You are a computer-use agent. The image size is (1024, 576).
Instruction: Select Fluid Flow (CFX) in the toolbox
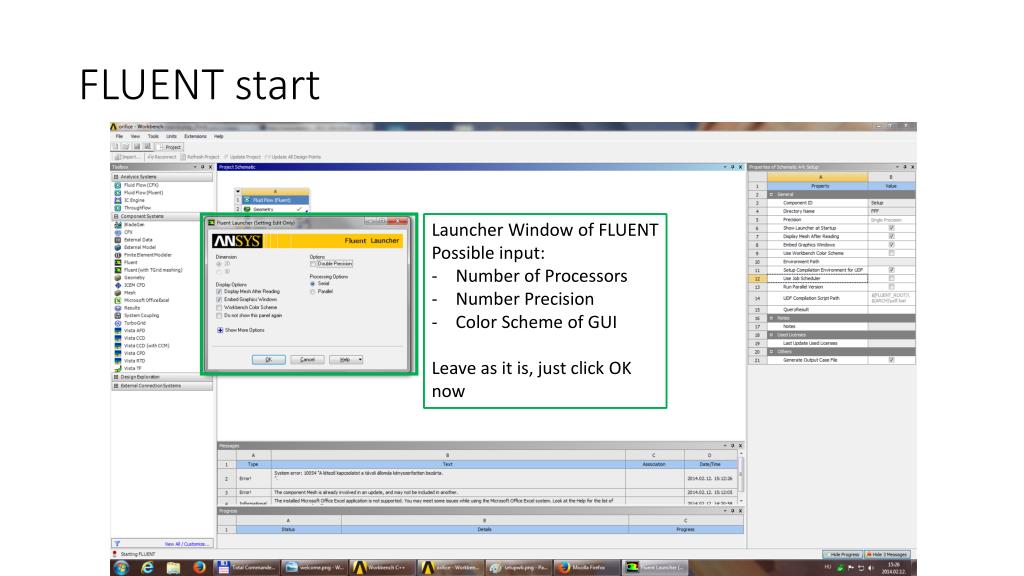140,185
